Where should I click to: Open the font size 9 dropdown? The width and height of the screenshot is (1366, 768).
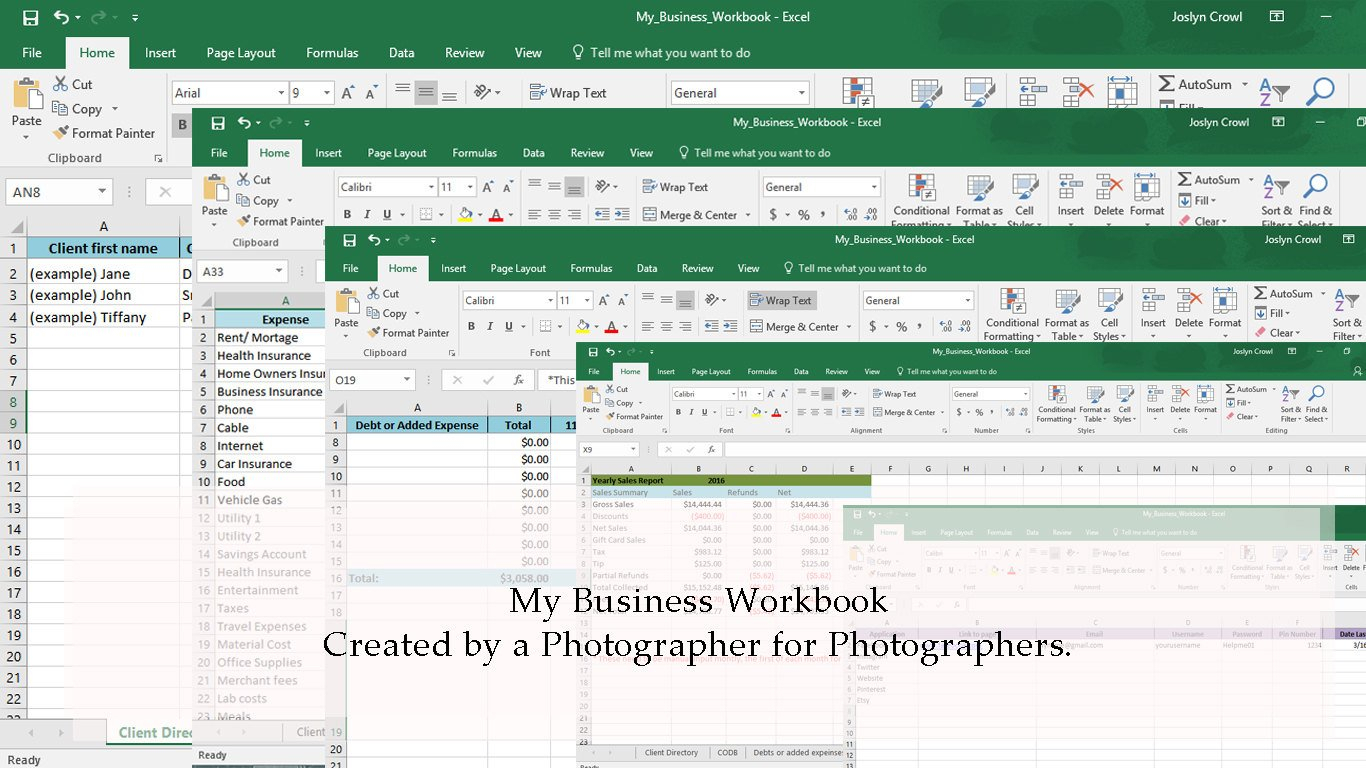click(326, 93)
